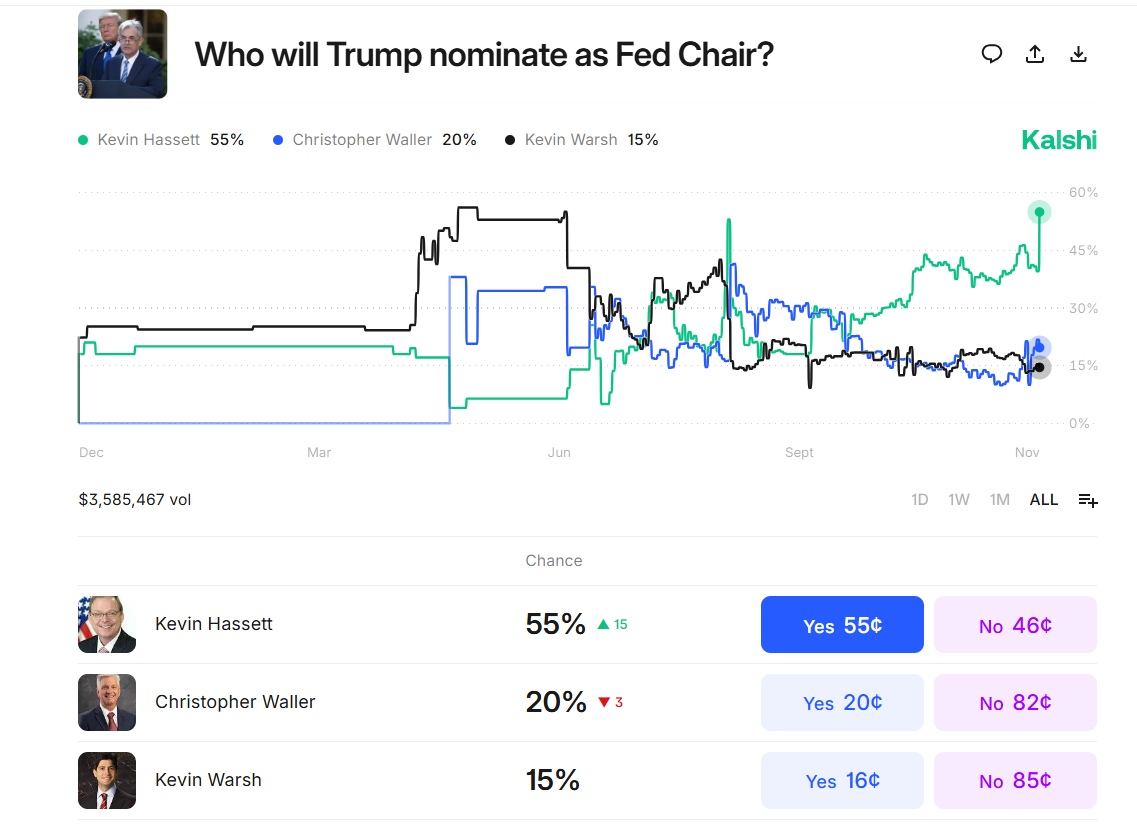Switch chart to 1D timeframe
The height and width of the screenshot is (826, 1137).
[919, 499]
